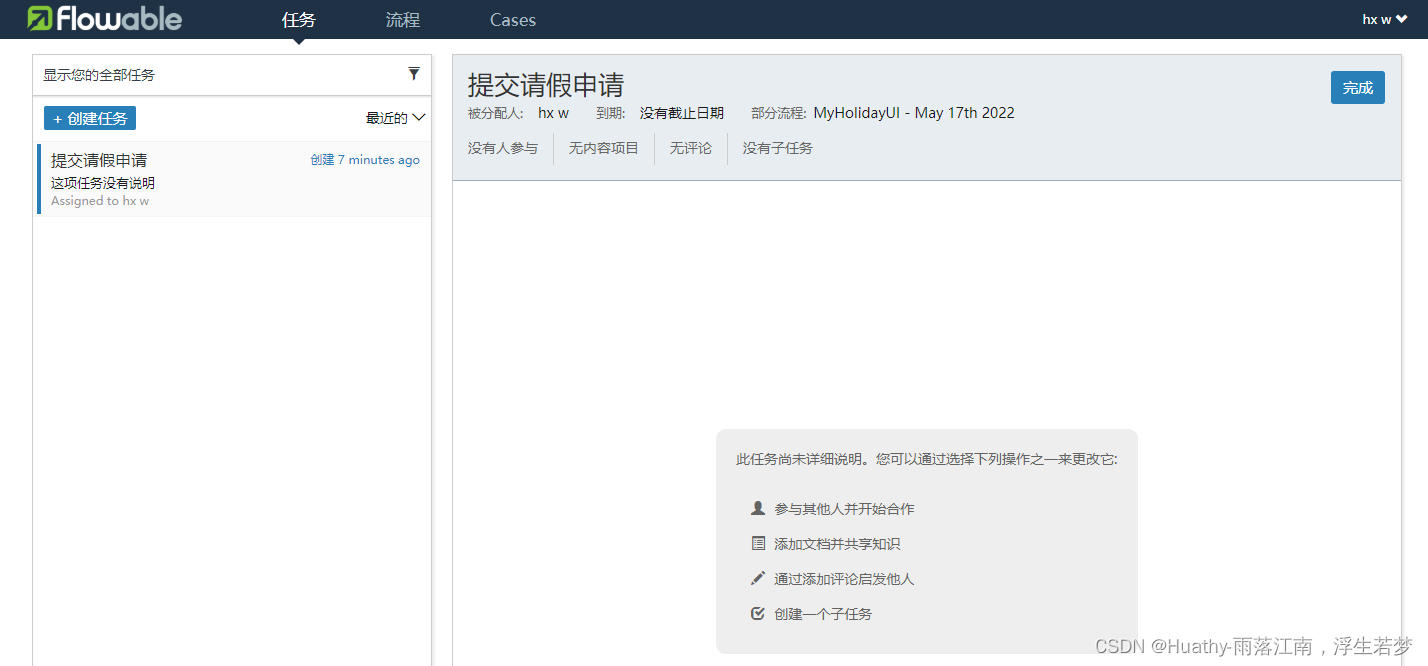Screen dimensions: 1428x666
Task: Open the task filter funnel icon
Action: click(414, 74)
